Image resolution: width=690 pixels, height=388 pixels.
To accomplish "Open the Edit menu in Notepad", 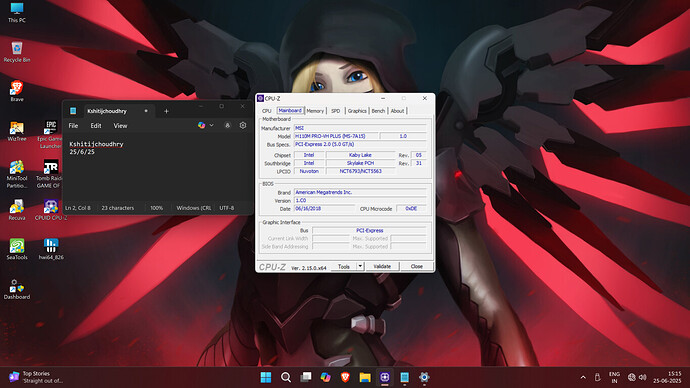I will point(96,126).
